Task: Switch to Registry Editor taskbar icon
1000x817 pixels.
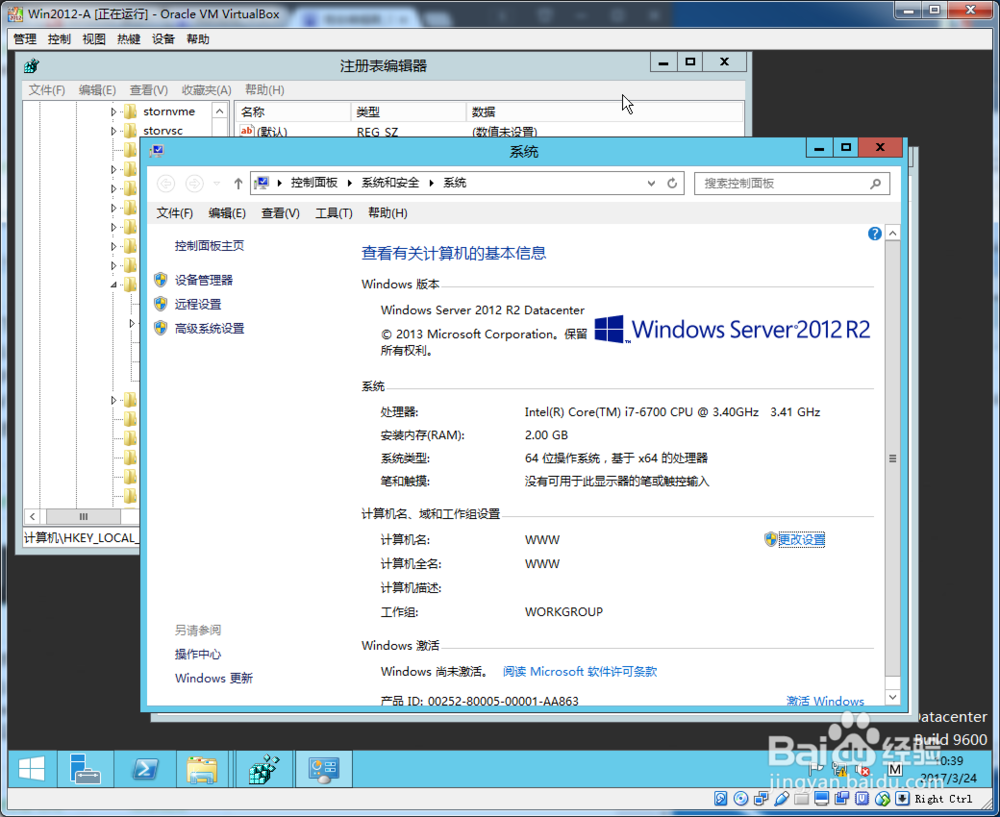Action: 264,769
